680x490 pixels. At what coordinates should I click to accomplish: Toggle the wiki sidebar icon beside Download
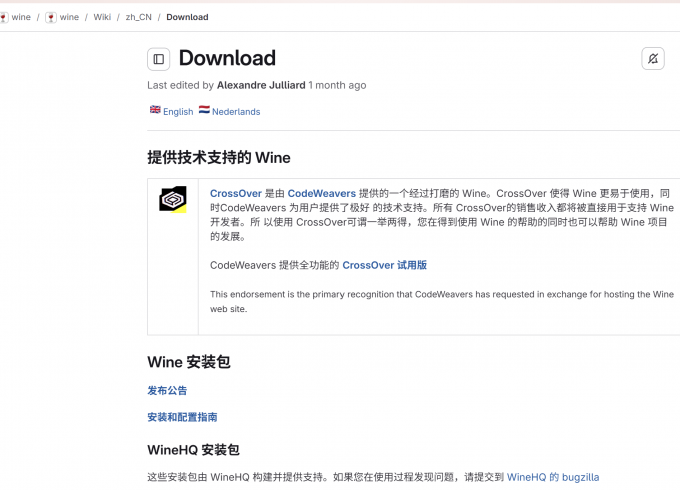coord(158,59)
